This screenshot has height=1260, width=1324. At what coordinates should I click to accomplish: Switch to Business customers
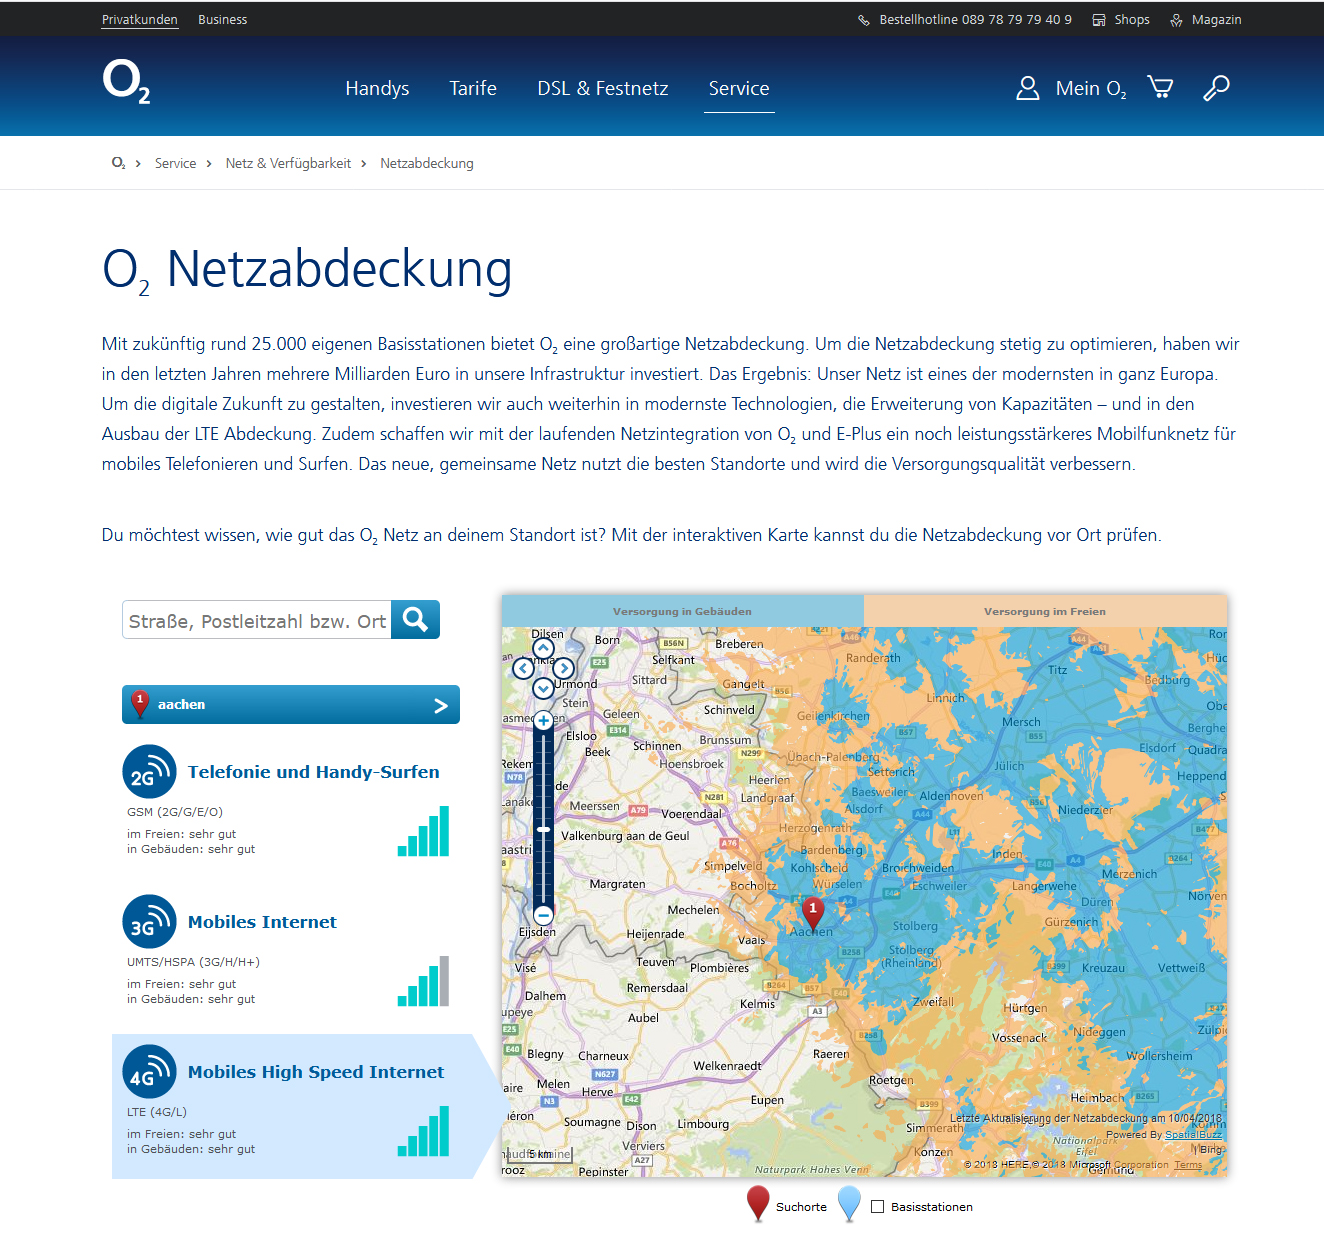tap(223, 20)
